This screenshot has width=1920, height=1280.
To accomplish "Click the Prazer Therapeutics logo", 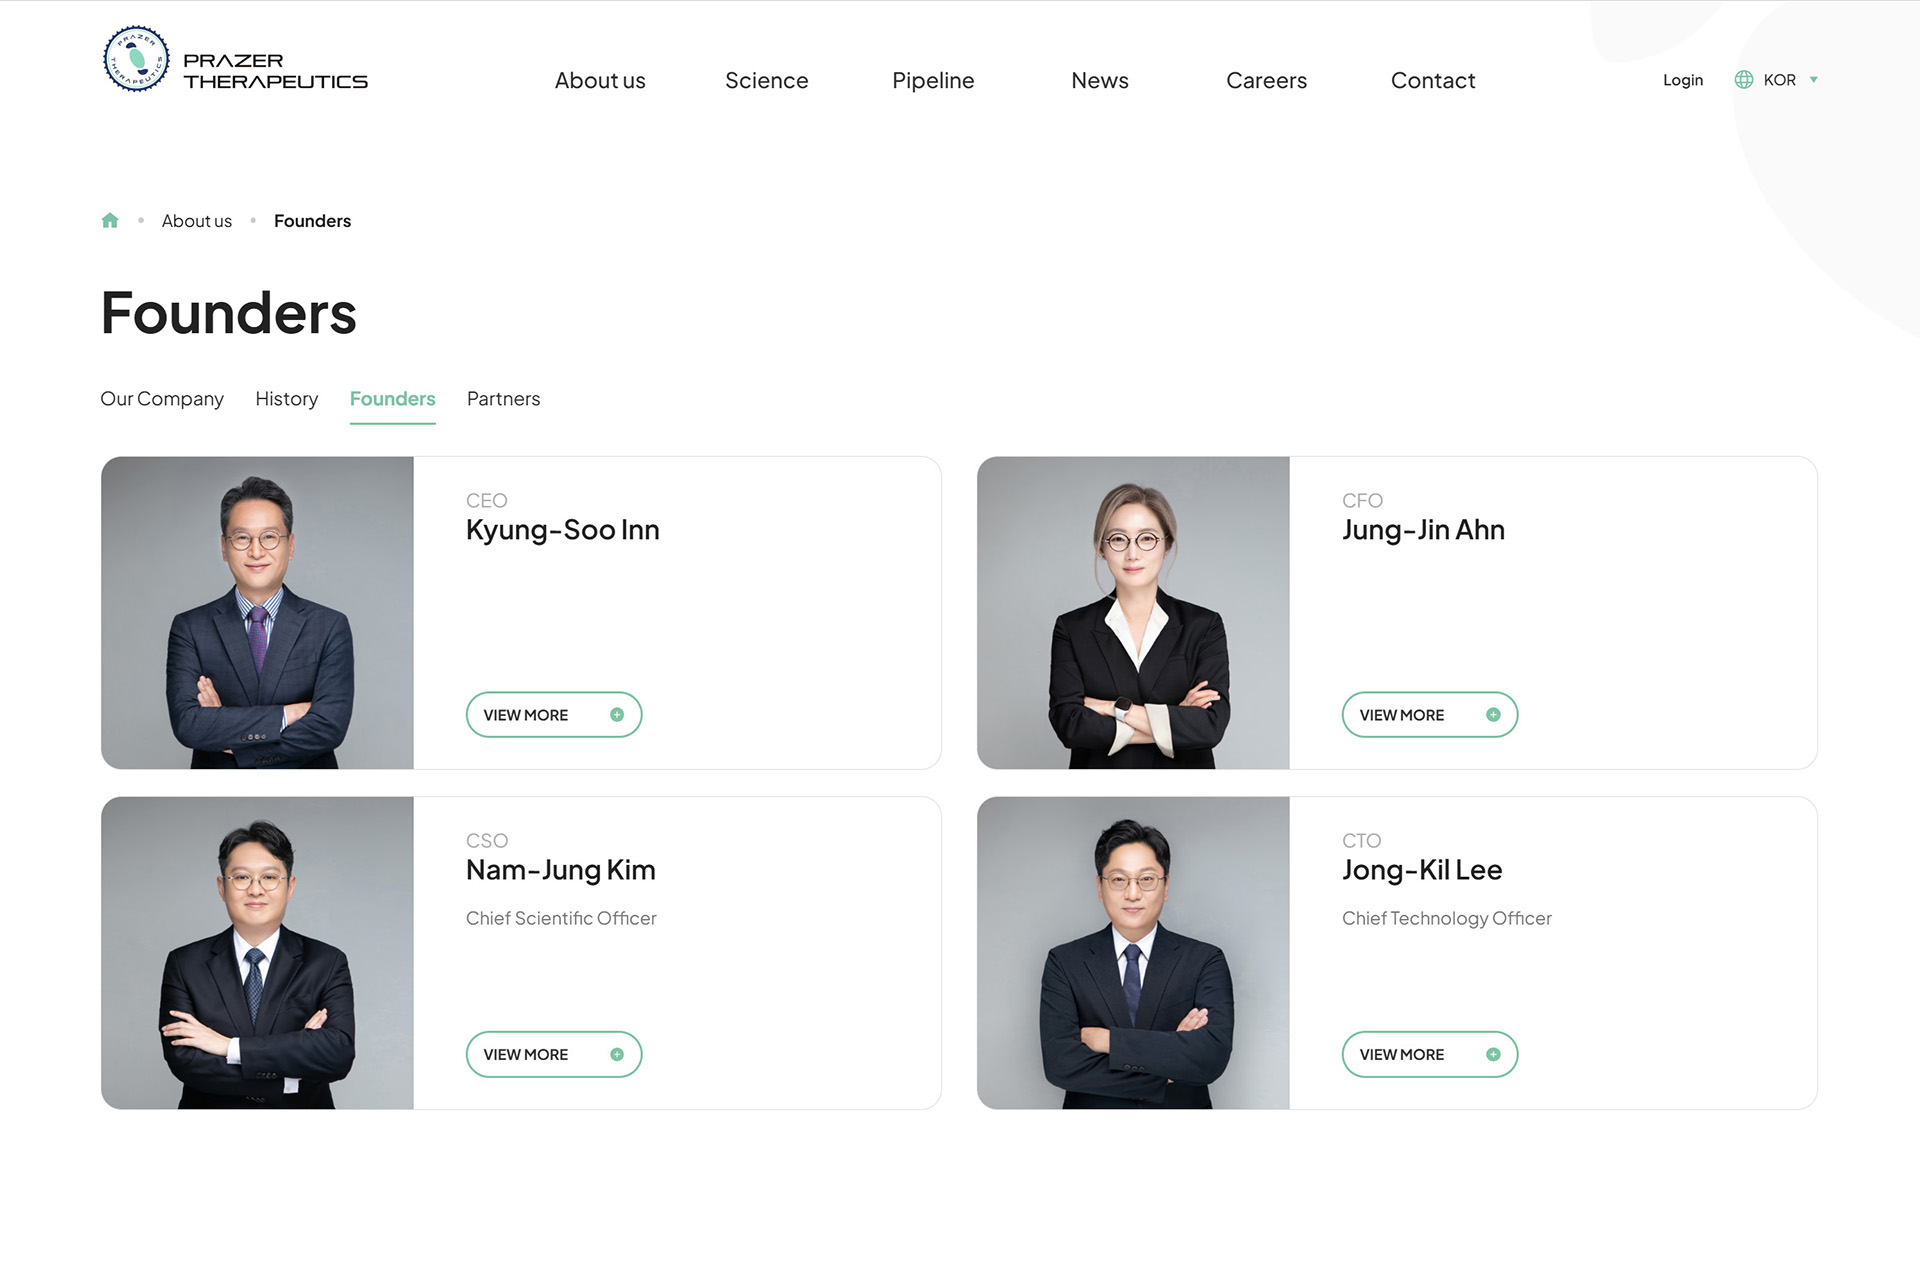I will pos(235,60).
